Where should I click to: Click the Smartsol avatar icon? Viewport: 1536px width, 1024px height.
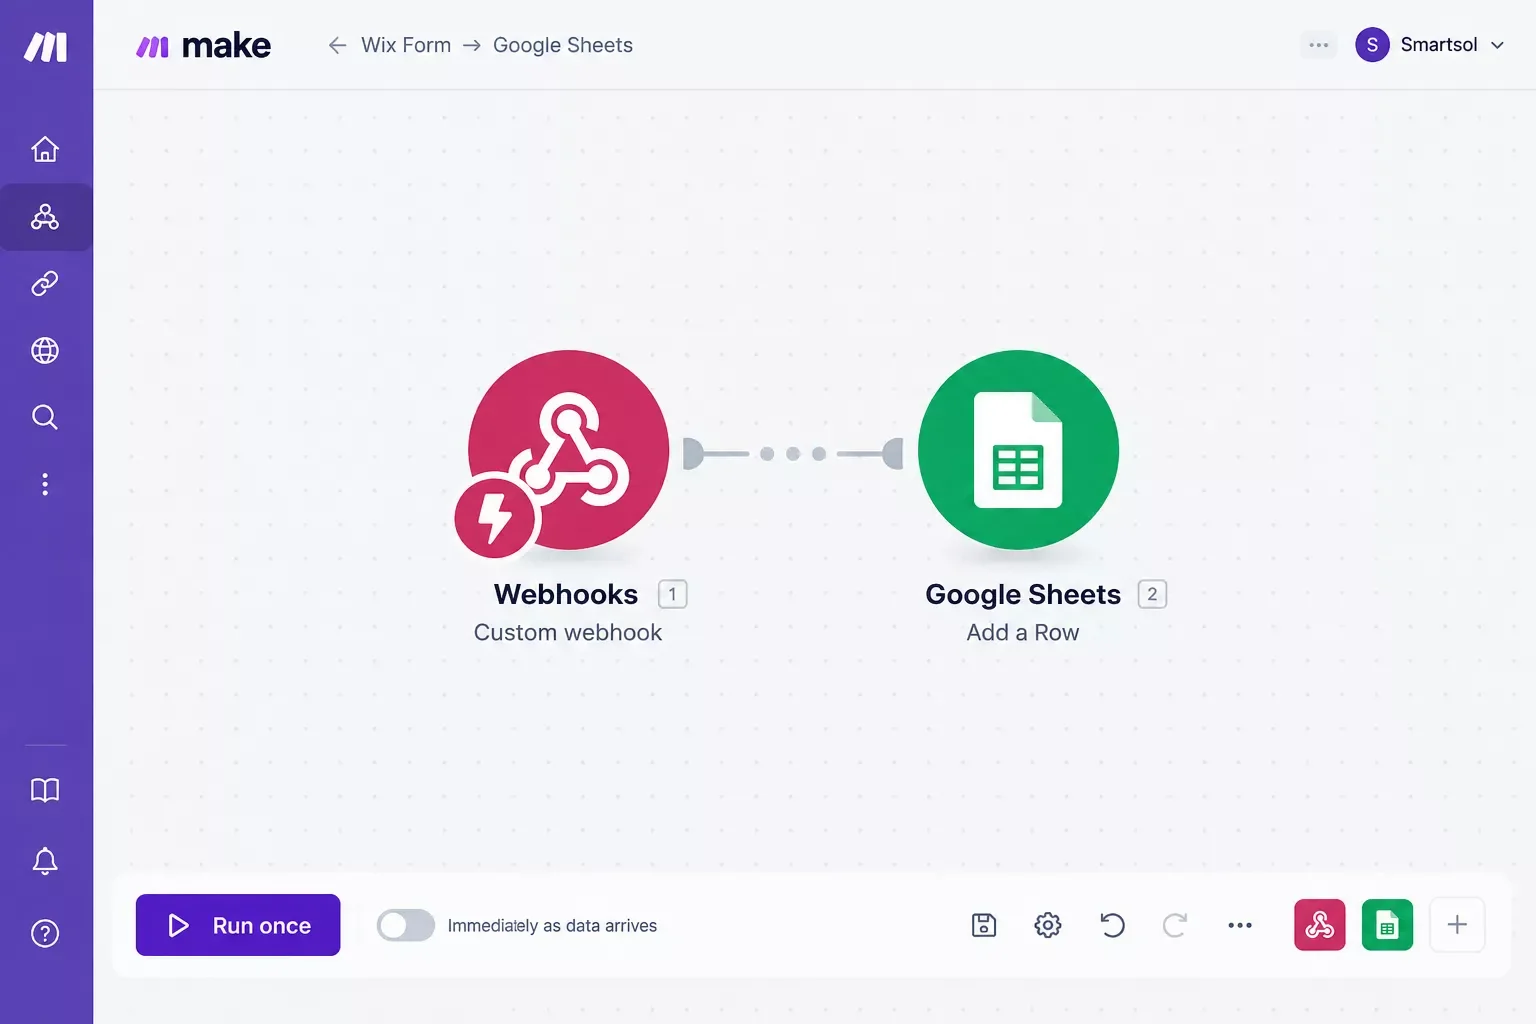[x=1372, y=45]
